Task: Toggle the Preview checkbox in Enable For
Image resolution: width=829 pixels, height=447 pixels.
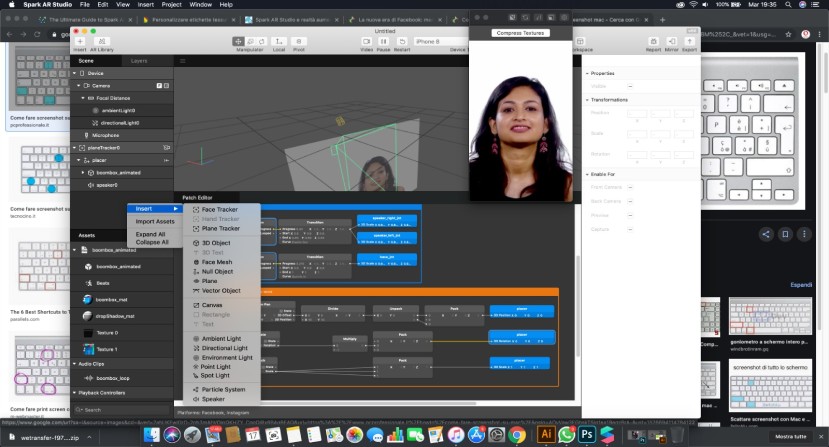Action: pos(630,215)
